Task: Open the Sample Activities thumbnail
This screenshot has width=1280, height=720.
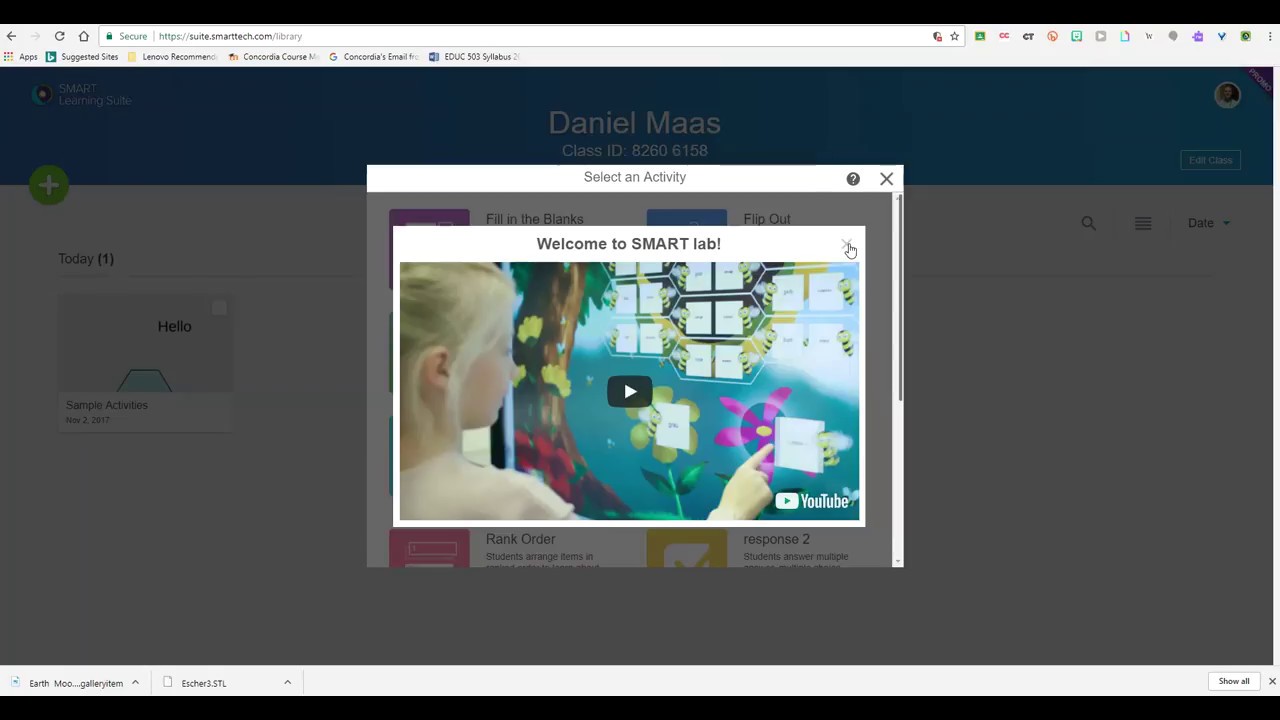Action: [x=145, y=345]
